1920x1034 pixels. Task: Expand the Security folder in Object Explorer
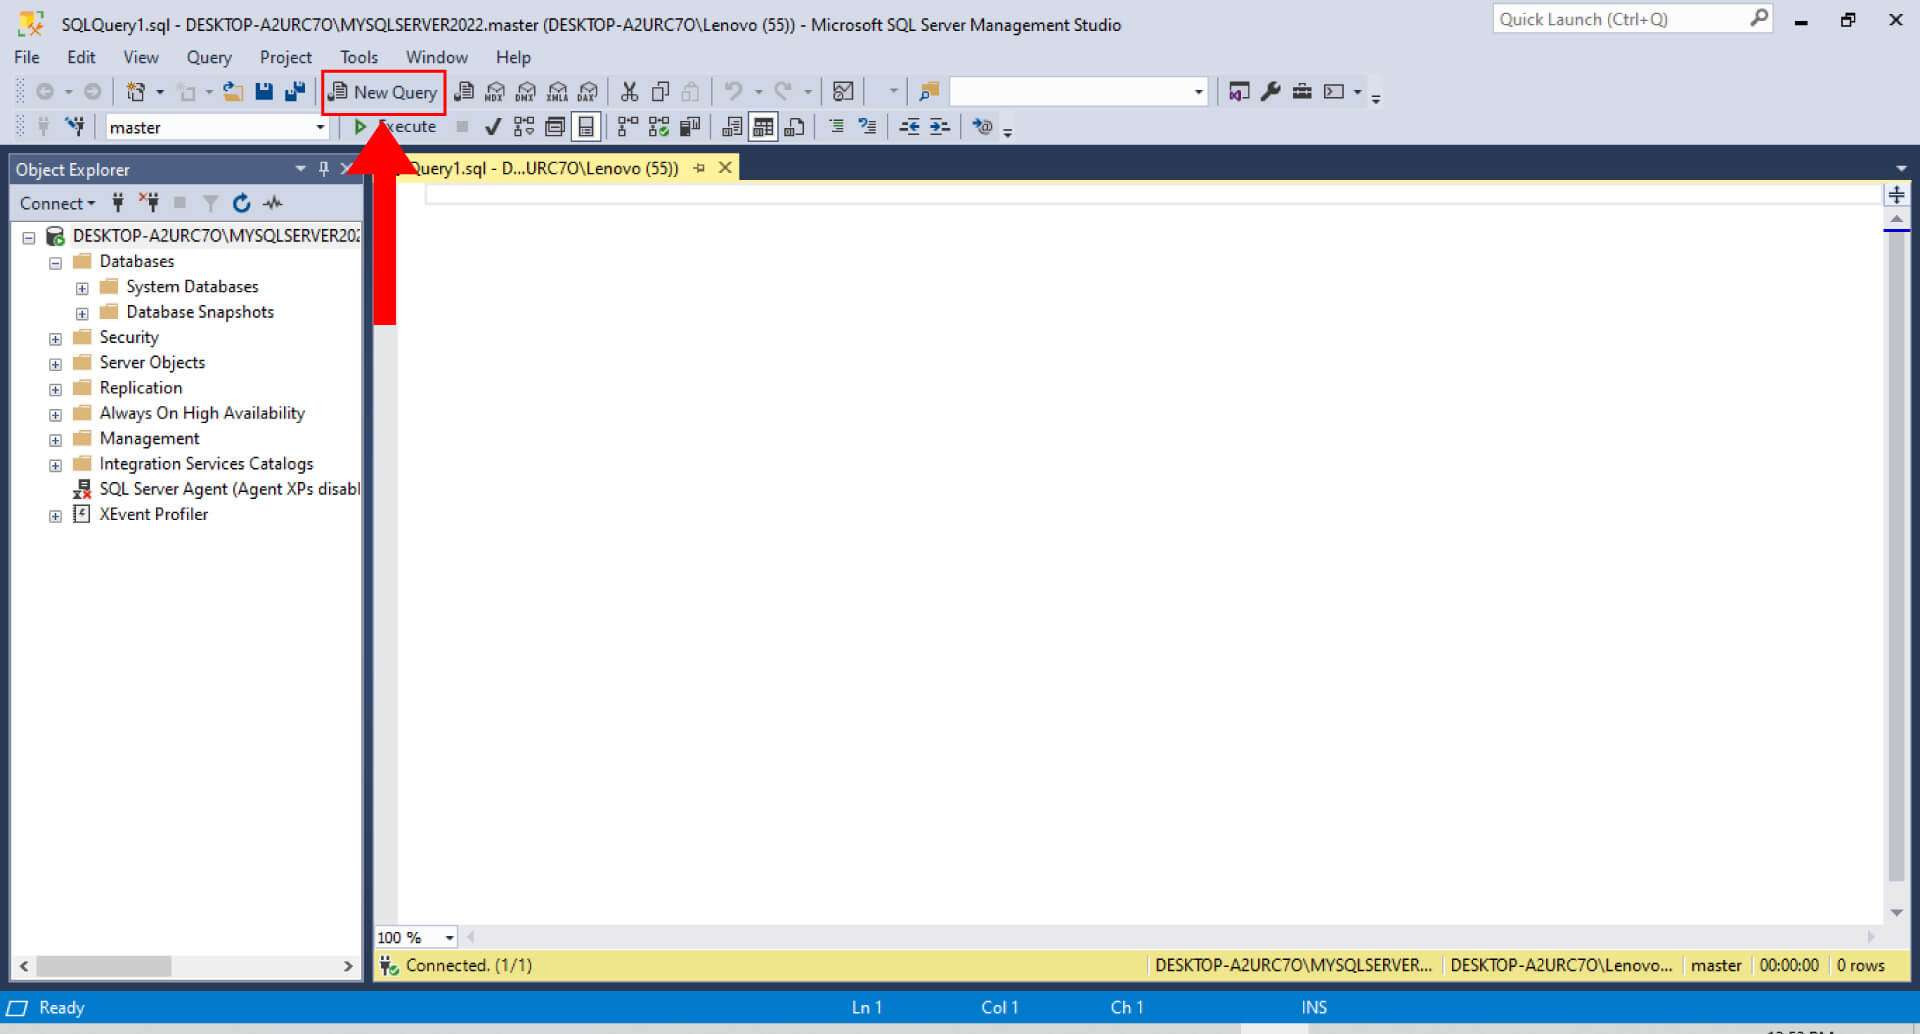pyautogui.click(x=55, y=337)
